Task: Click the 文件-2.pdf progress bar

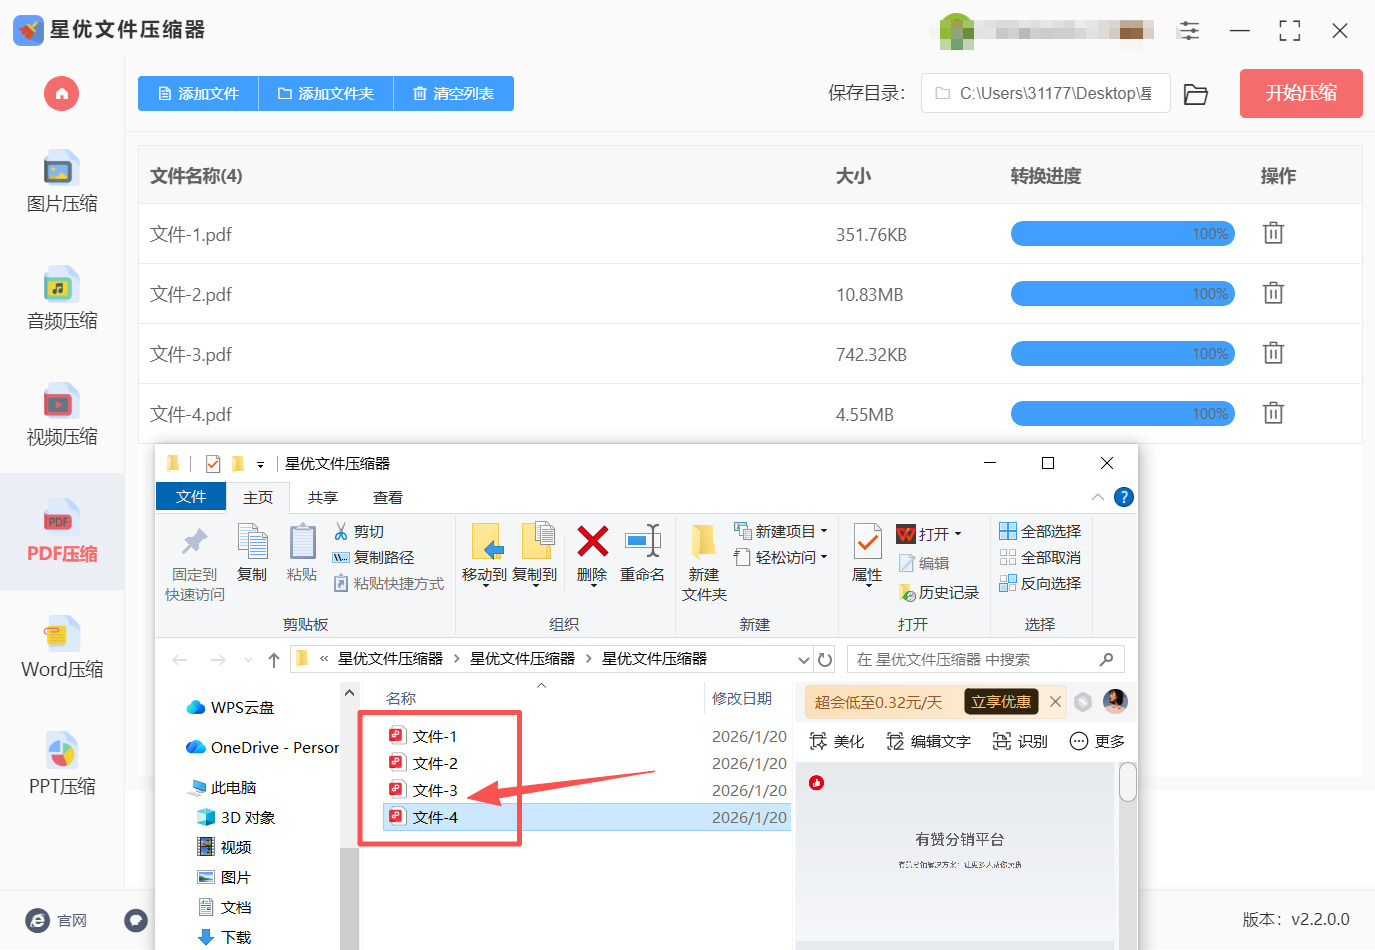Action: click(x=1123, y=294)
